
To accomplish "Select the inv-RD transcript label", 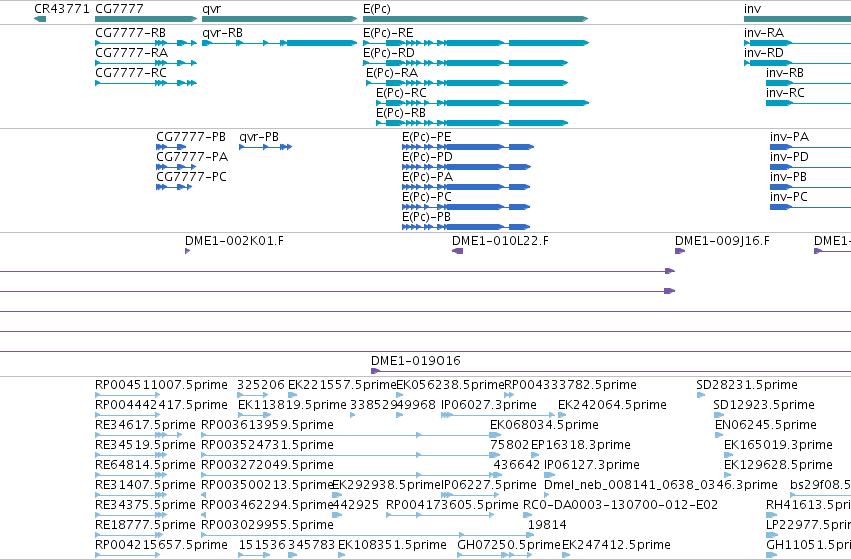I will click(x=764, y=53).
